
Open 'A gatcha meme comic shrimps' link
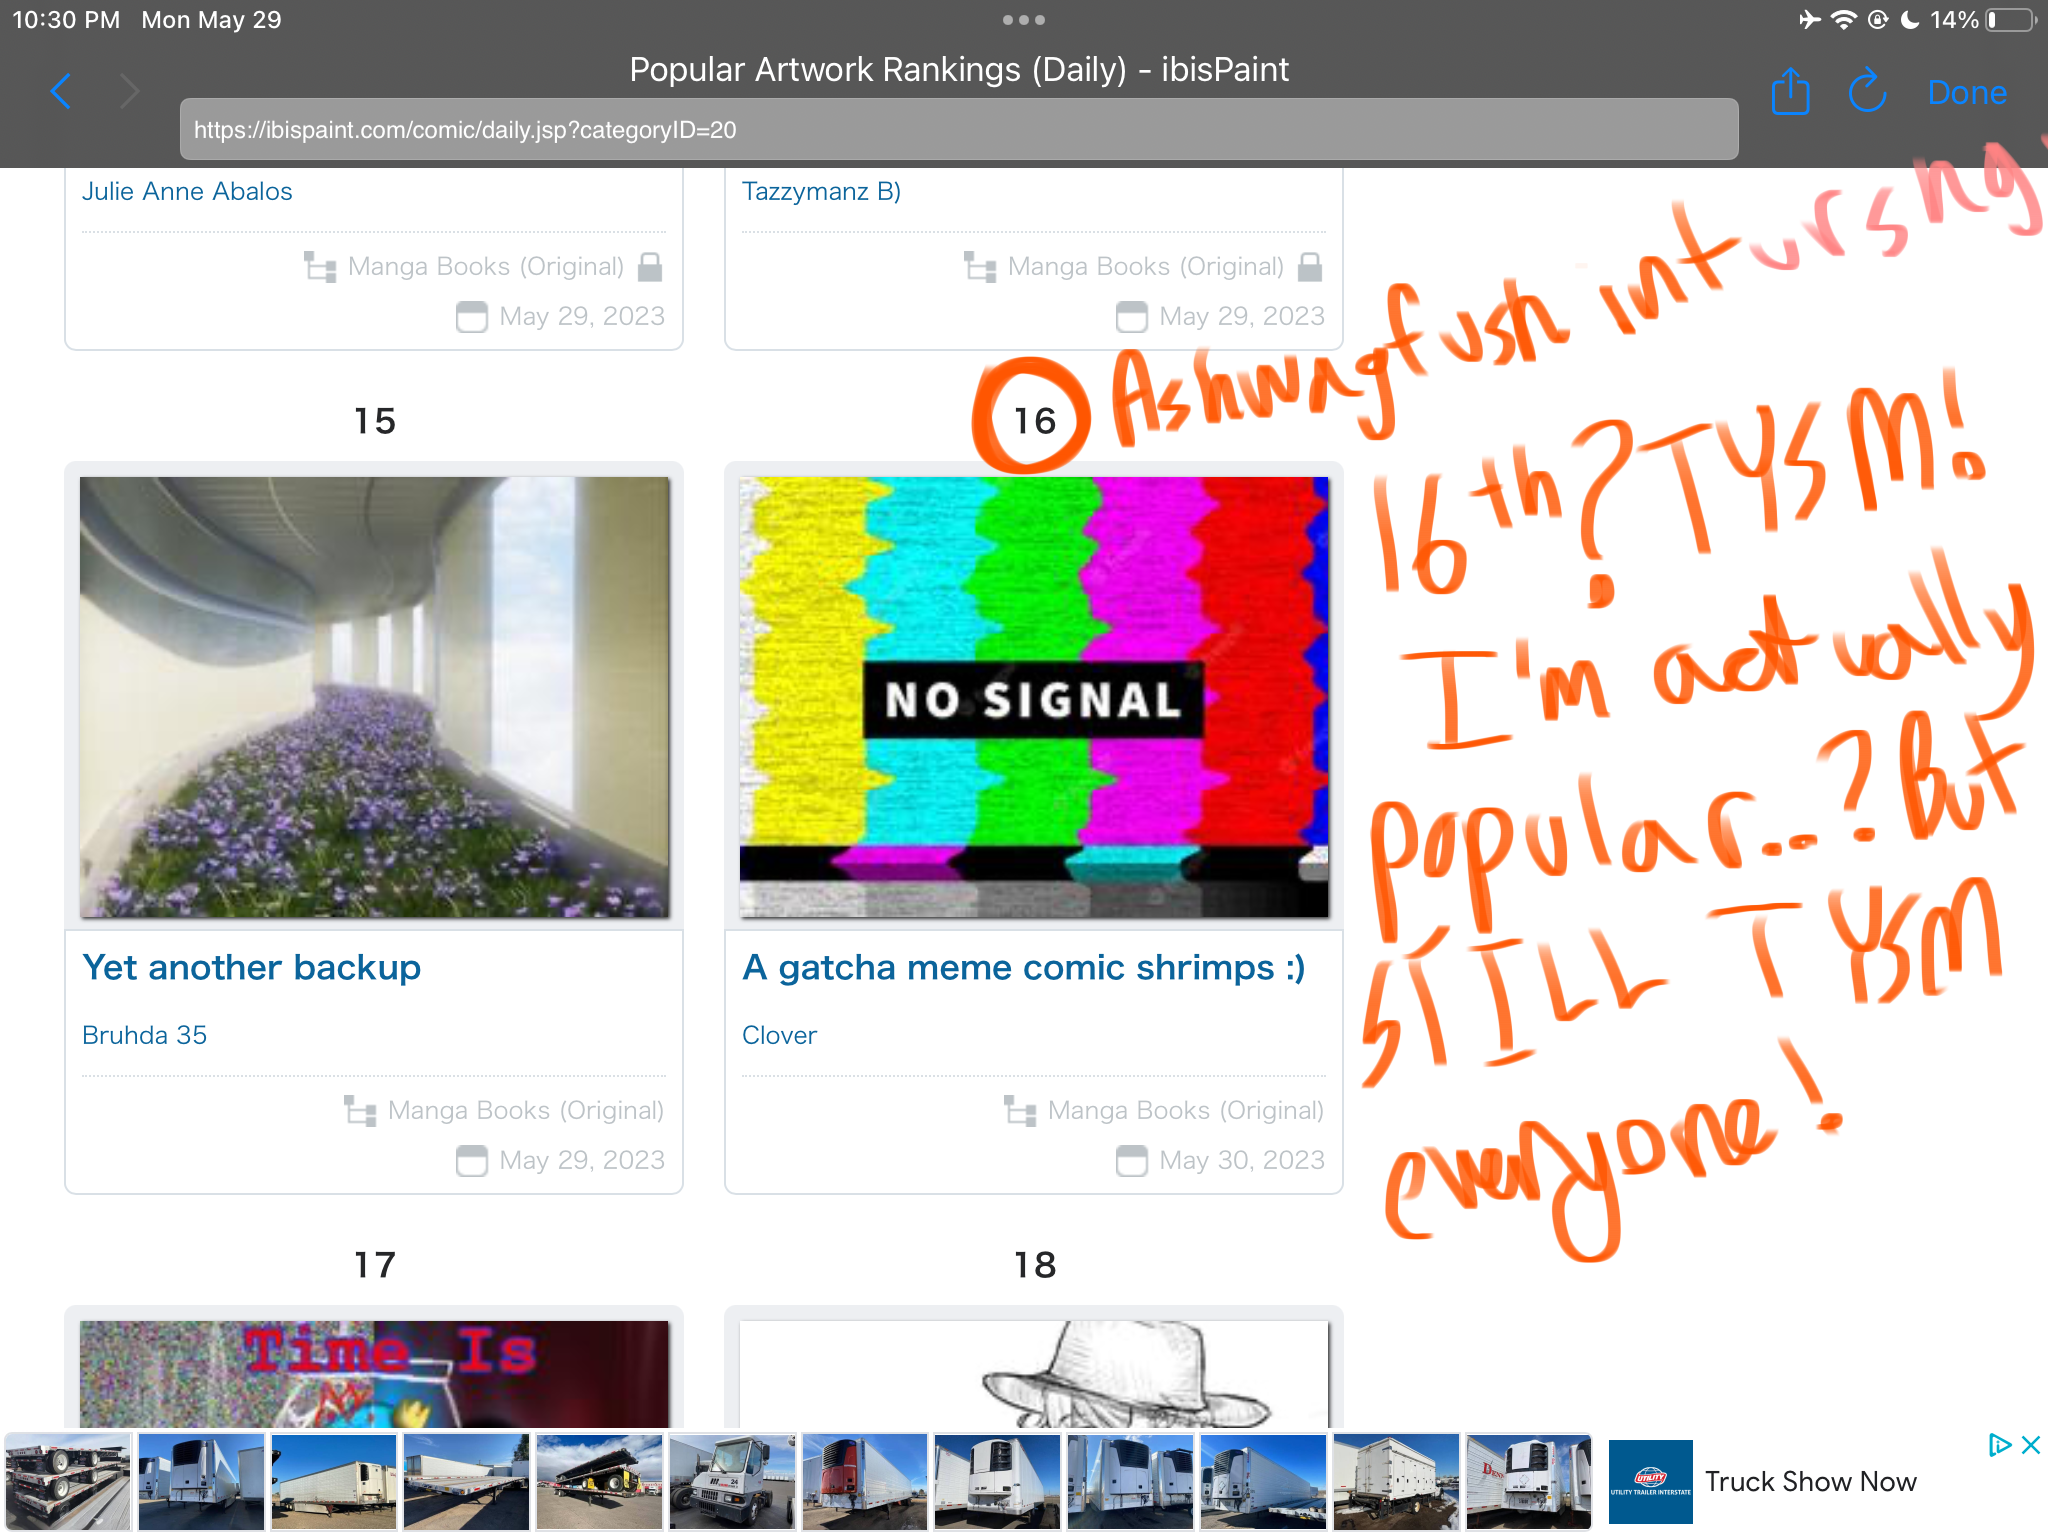pyautogui.click(x=1023, y=967)
